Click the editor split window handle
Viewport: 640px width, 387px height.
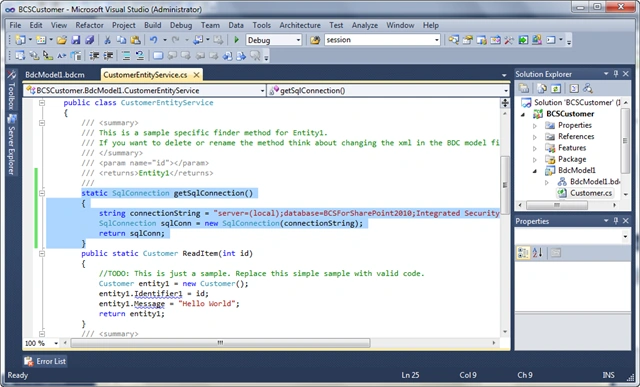505,103
